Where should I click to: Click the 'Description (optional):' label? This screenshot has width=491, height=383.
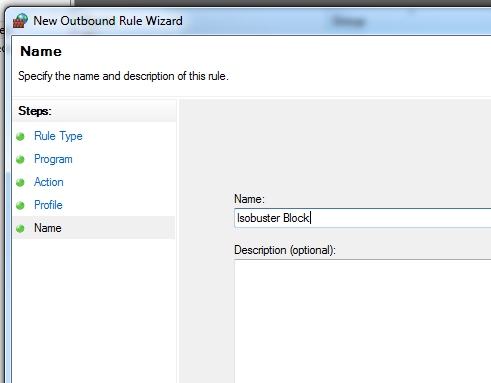tap(285, 250)
